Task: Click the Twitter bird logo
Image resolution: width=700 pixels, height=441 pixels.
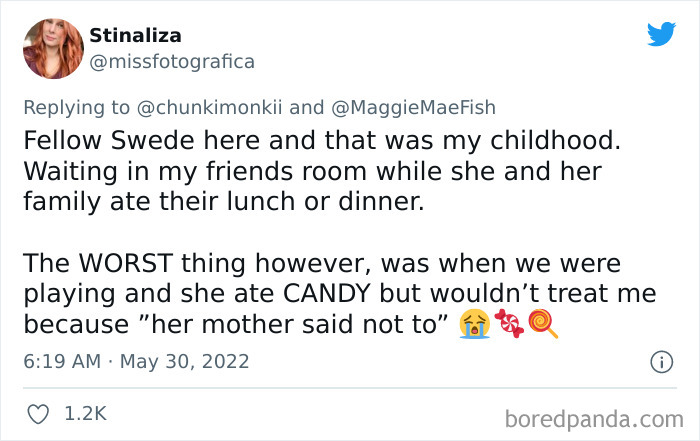Action: coord(661,35)
